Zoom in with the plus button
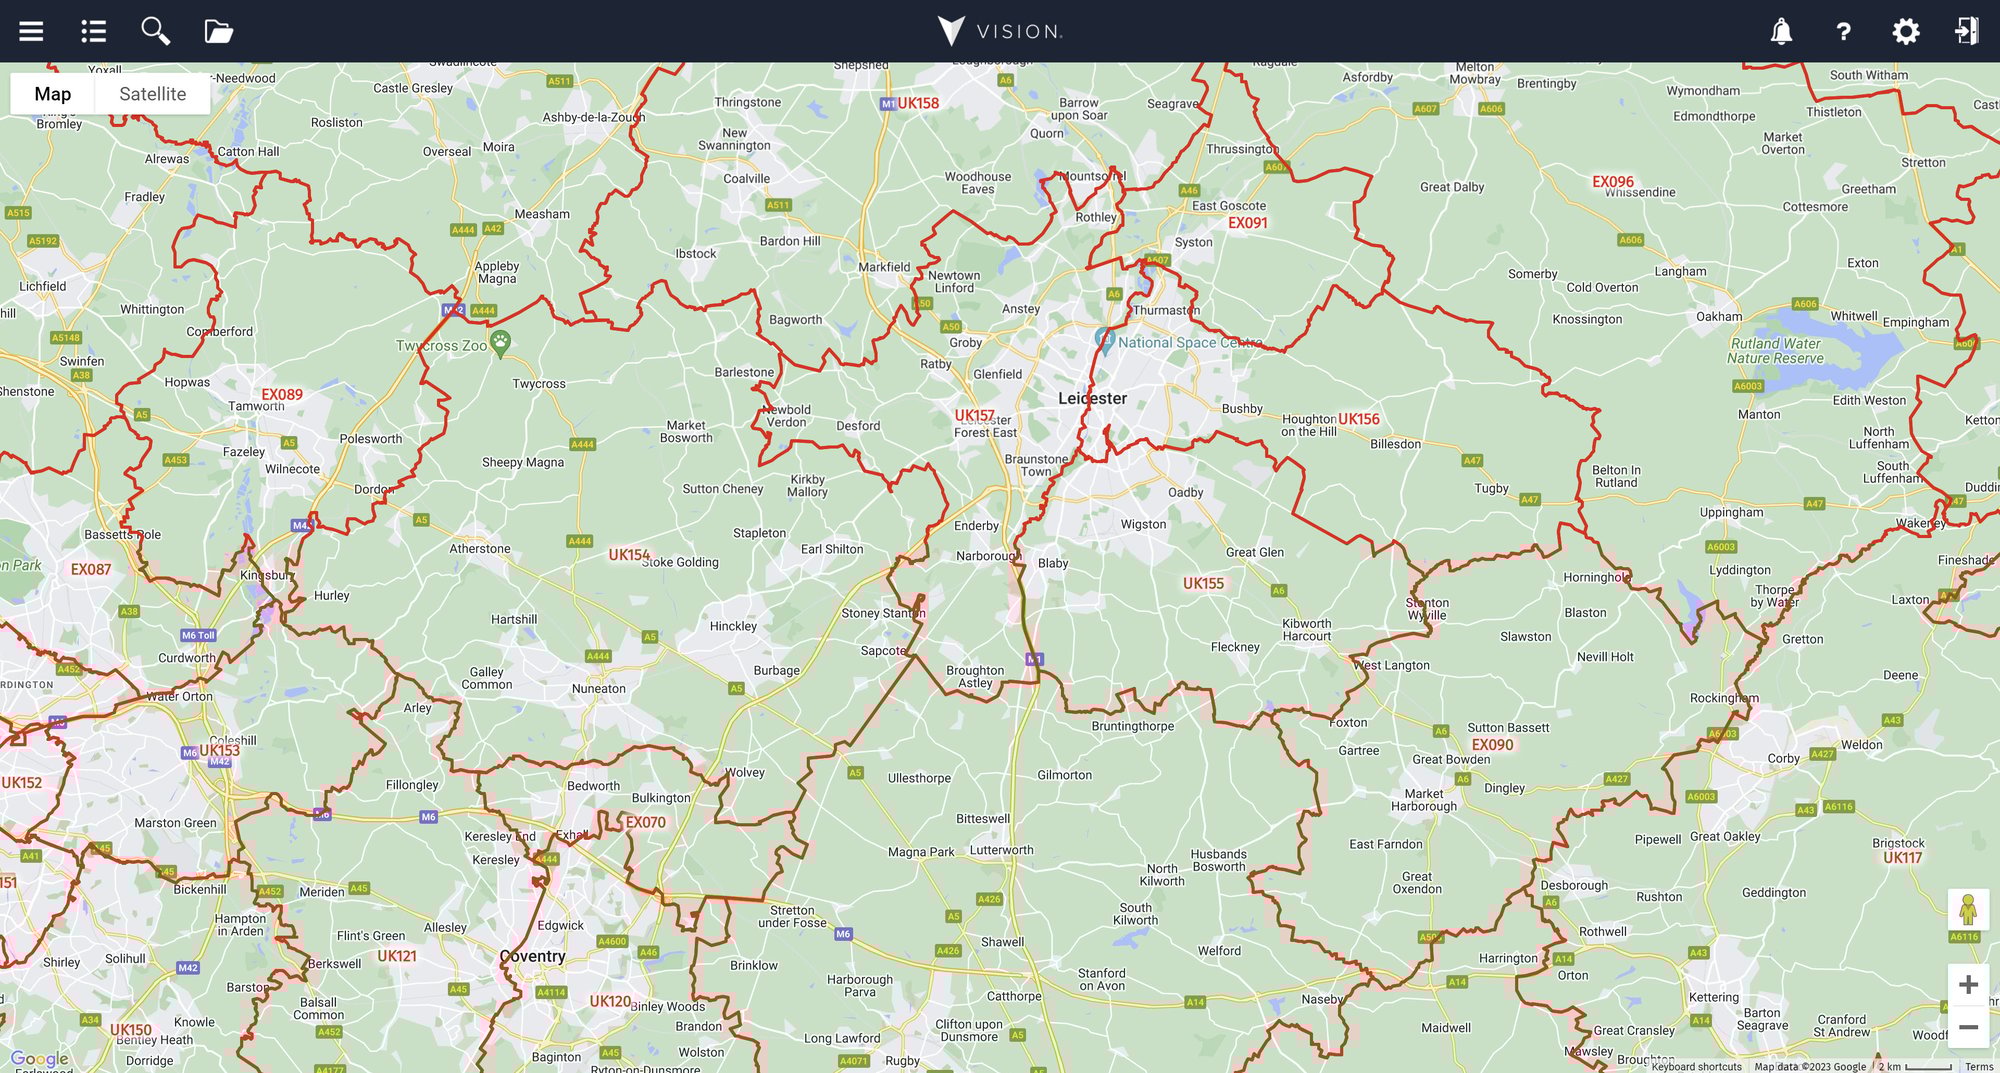 [1968, 985]
